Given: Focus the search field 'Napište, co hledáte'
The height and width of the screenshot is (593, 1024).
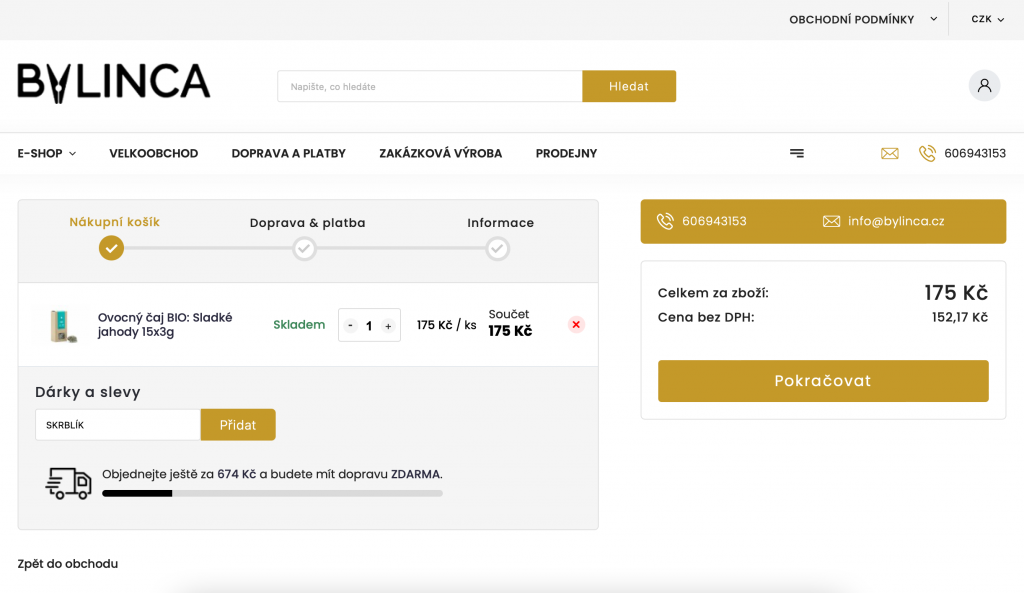Looking at the screenshot, I should coord(430,86).
